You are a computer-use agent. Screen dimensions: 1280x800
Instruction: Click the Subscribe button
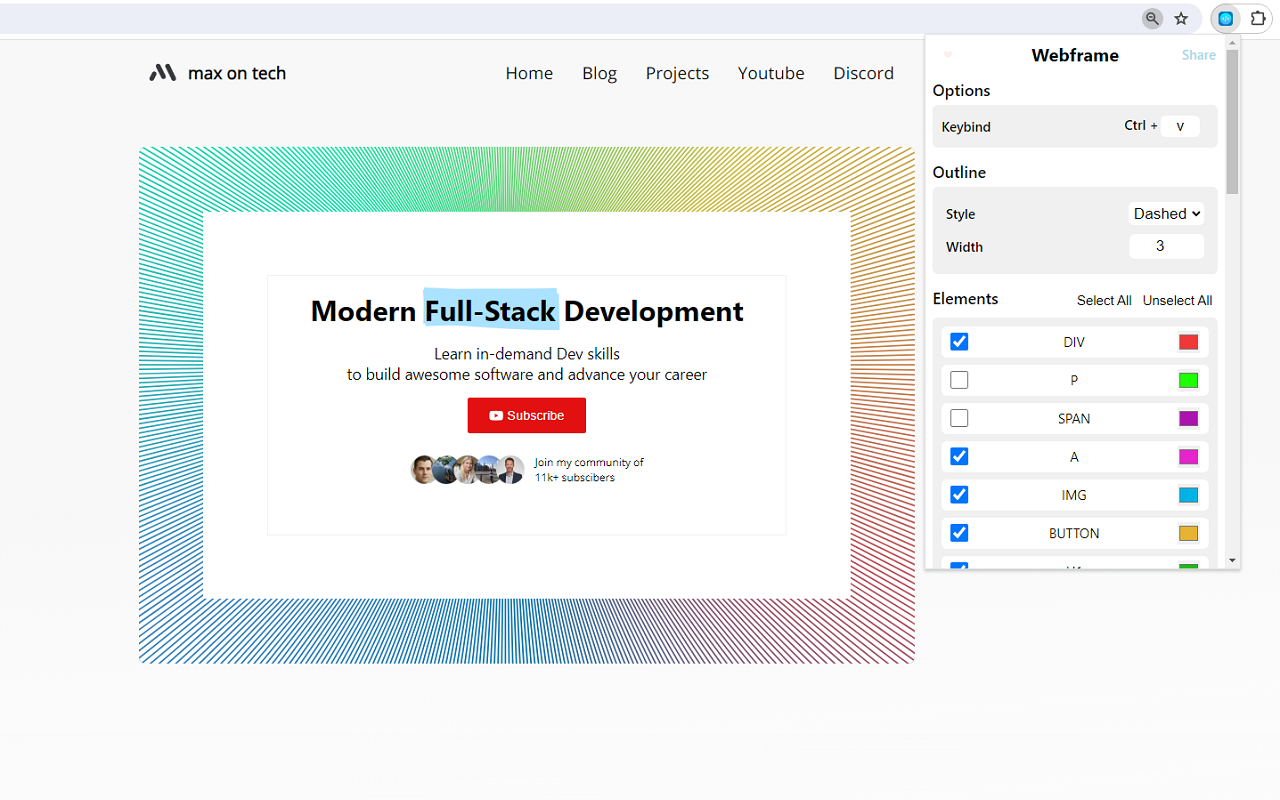527,415
